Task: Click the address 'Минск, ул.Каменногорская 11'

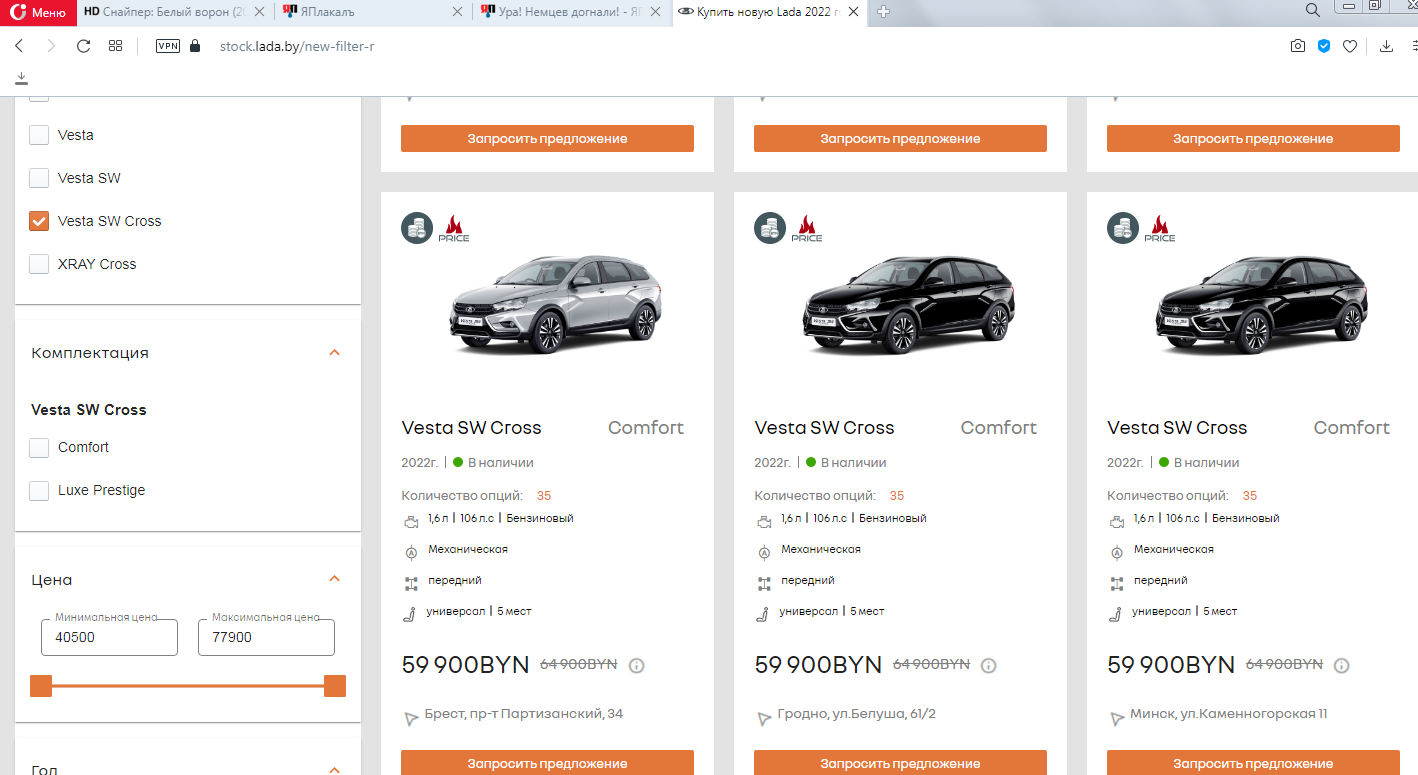Action: (1229, 714)
